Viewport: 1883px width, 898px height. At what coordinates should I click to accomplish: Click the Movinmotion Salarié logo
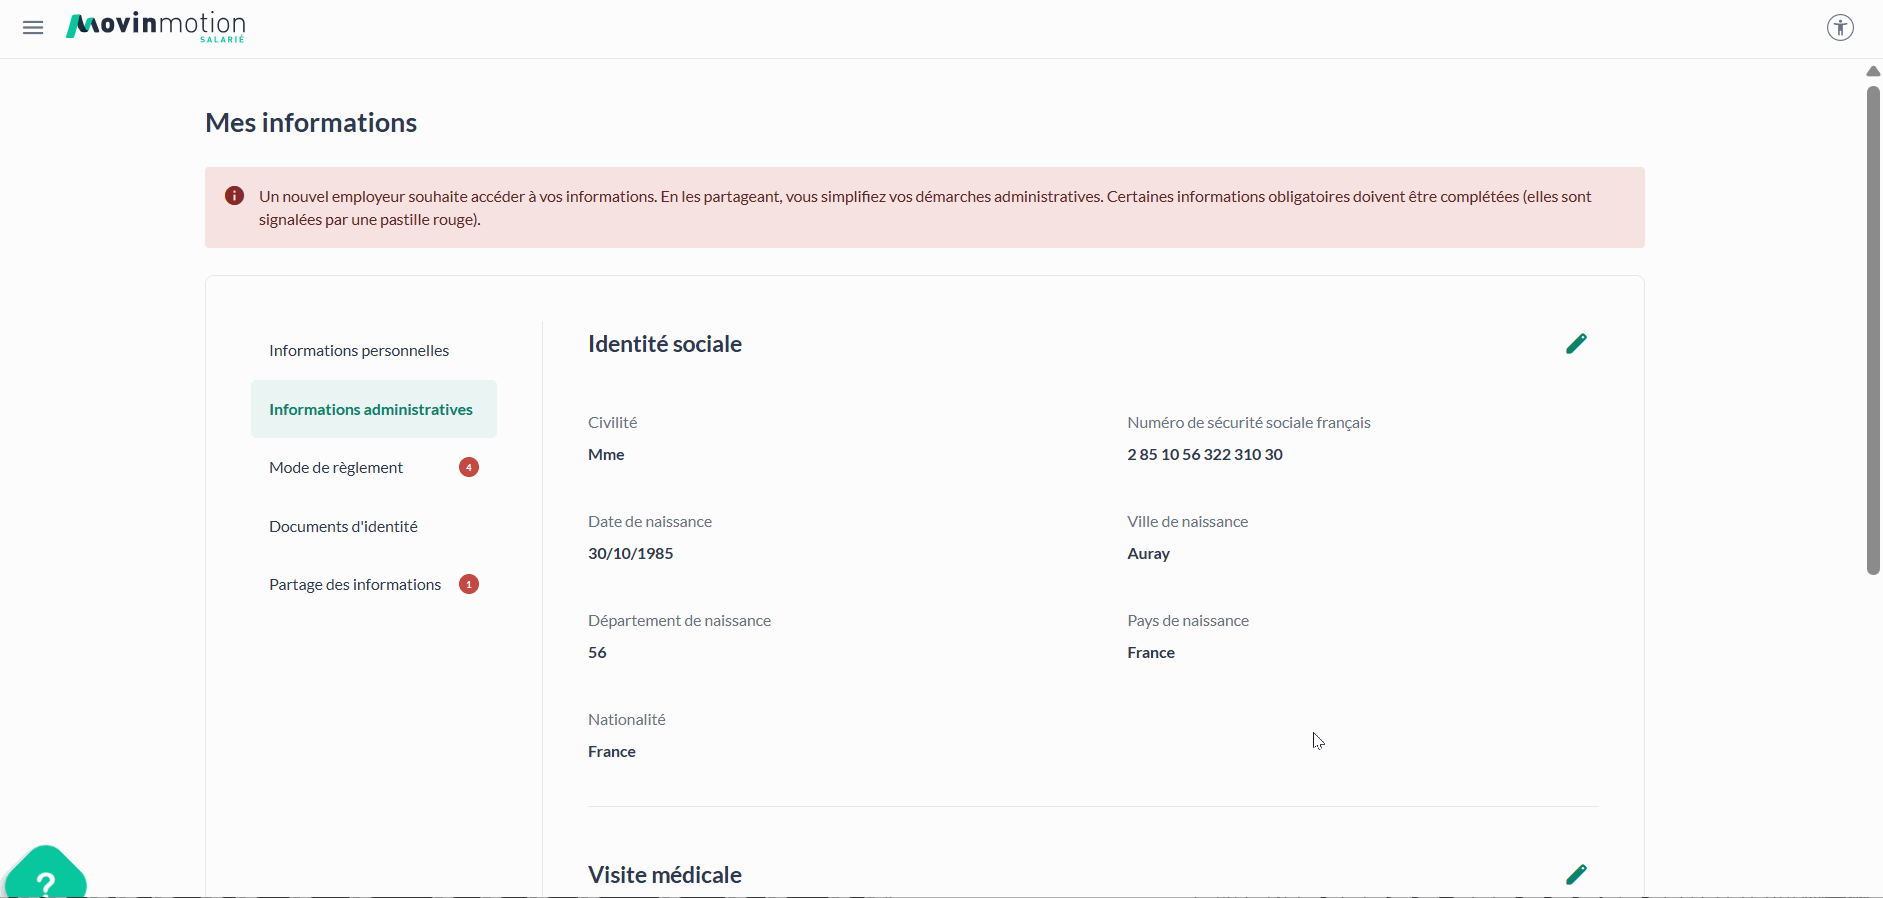pos(156,27)
